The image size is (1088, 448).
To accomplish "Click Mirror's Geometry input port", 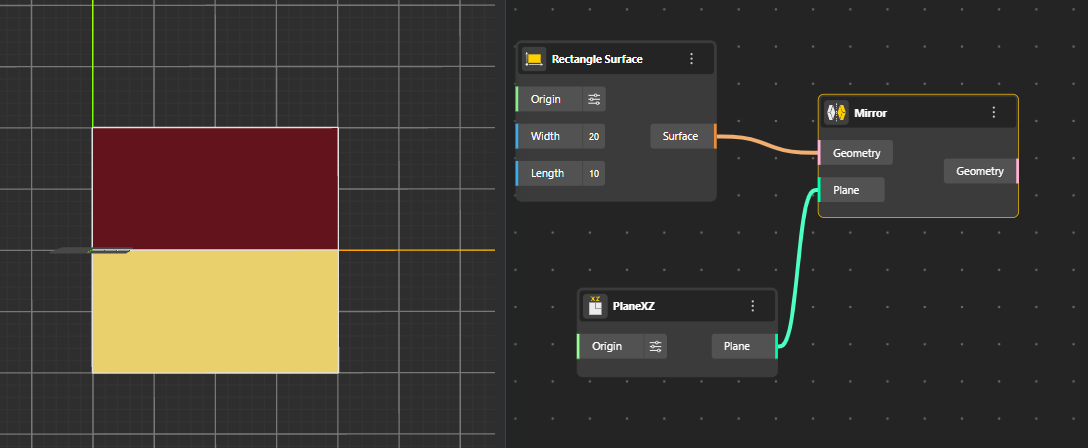I will (819, 153).
